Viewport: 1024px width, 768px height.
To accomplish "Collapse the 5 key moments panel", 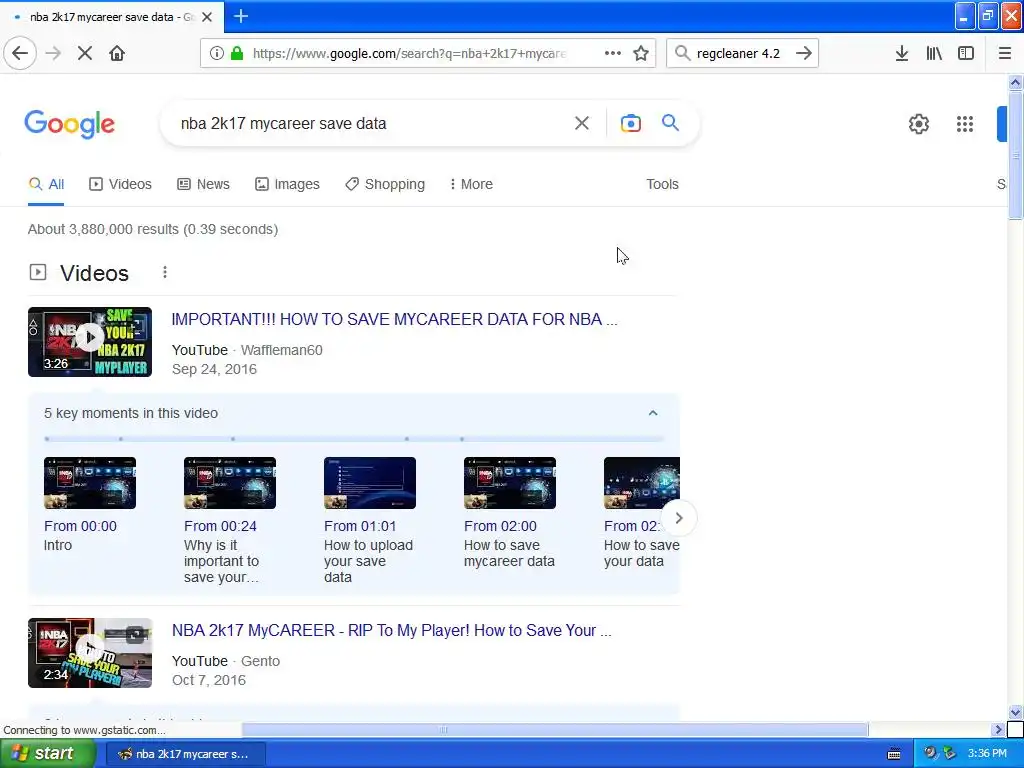I will (x=653, y=413).
